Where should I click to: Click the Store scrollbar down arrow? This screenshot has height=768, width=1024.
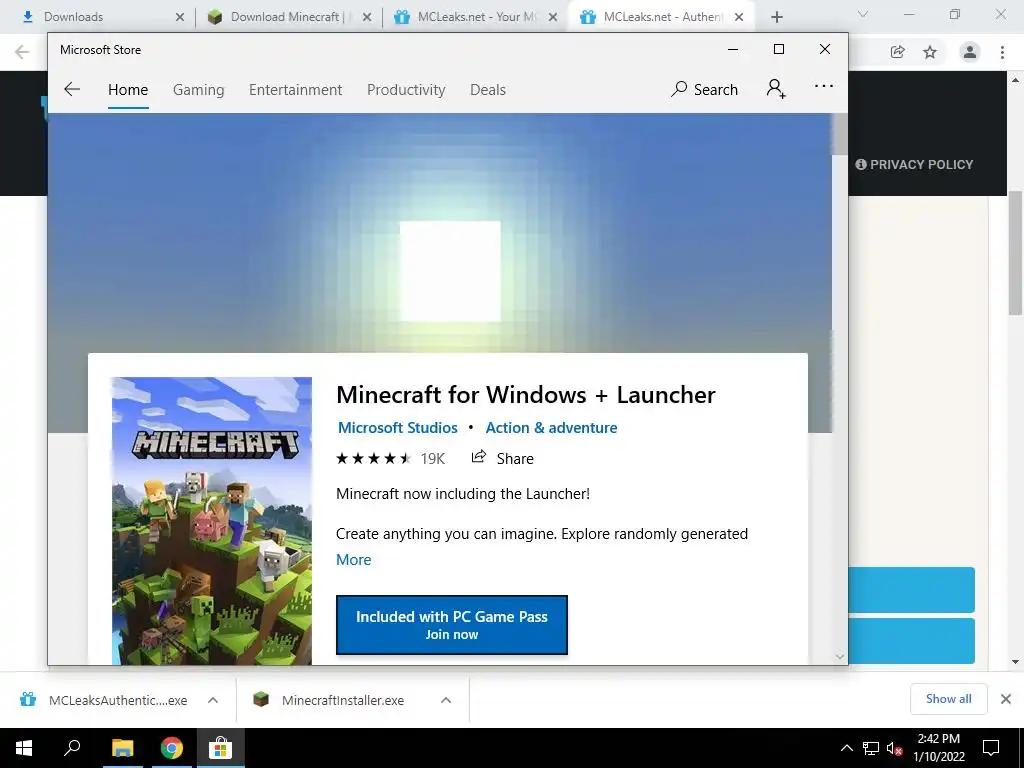click(840, 656)
